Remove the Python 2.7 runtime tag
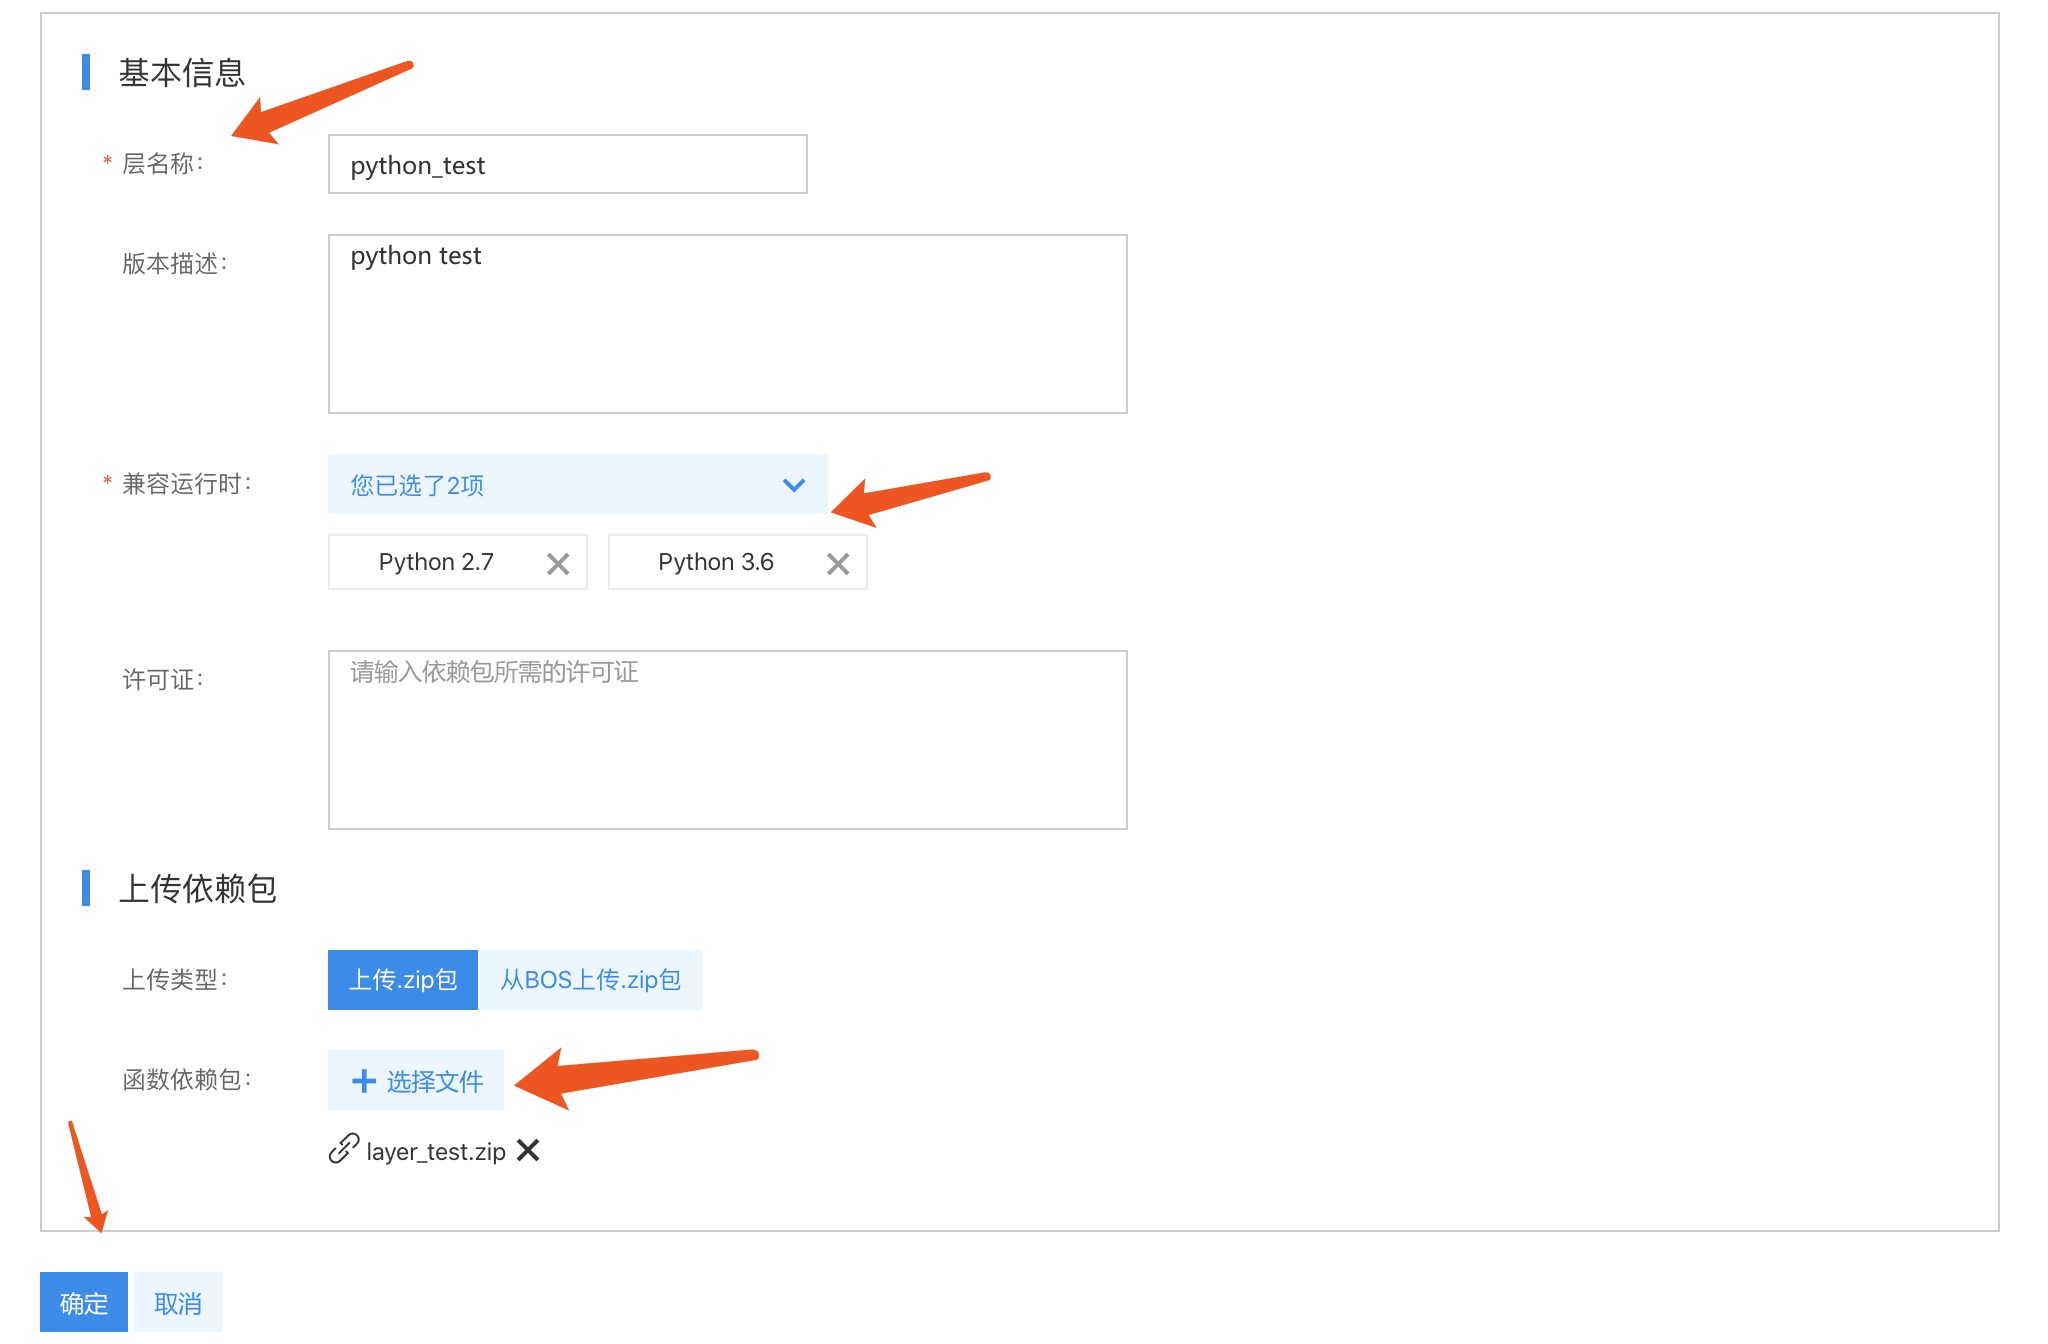2048x1344 pixels. point(558,564)
